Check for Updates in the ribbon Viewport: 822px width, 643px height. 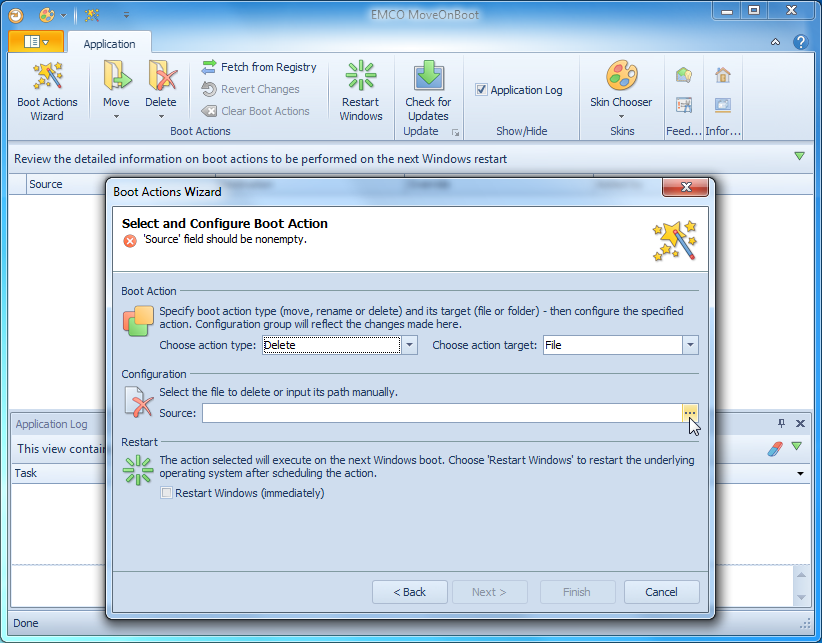point(428,92)
